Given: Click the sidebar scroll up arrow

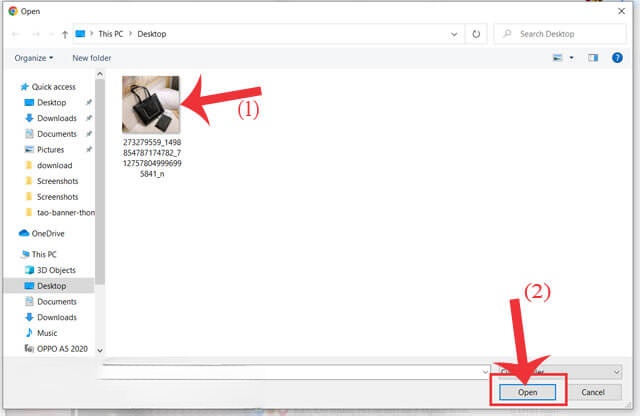Looking at the screenshot, I should (x=100, y=74).
